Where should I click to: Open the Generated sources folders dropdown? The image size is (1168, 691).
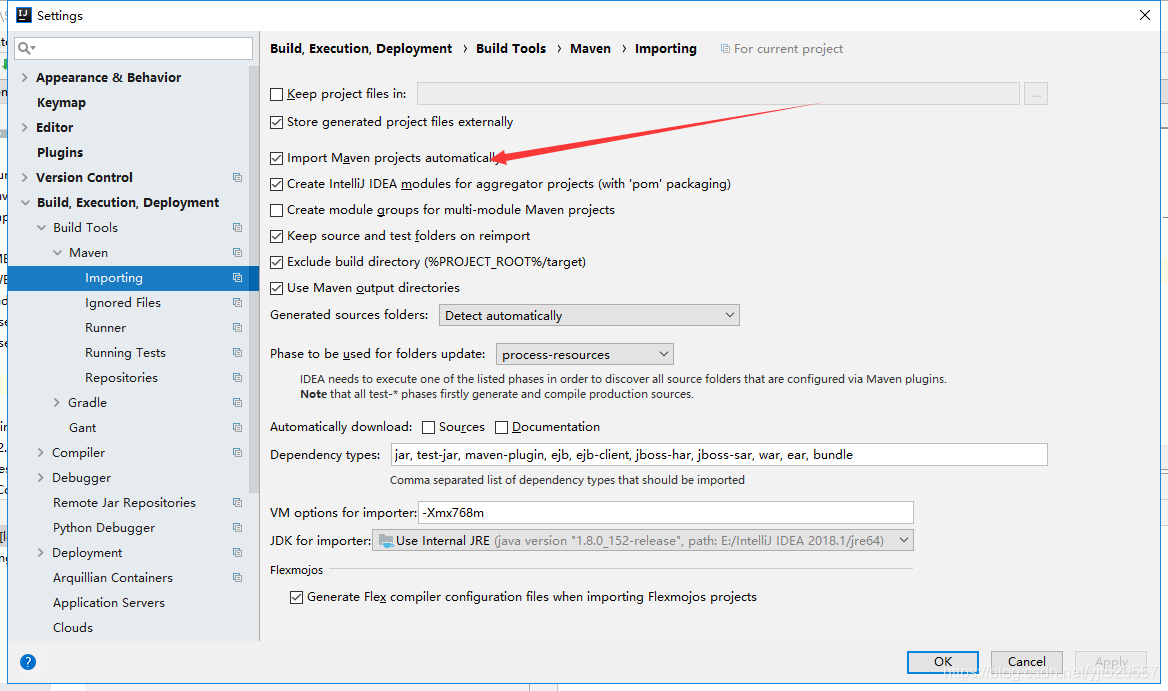[589, 315]
